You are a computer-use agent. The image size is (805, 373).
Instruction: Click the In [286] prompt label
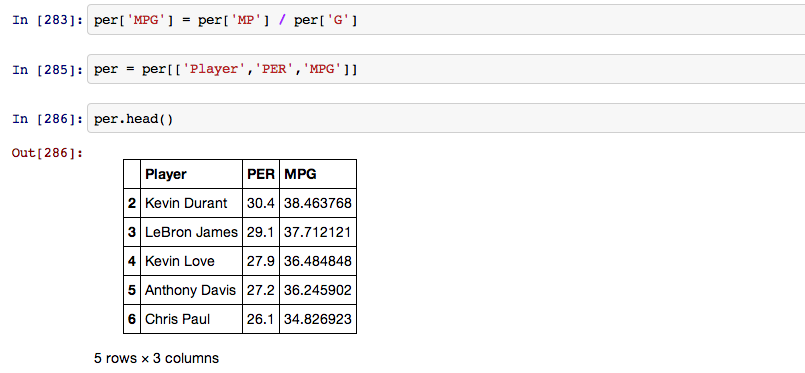coord(47,119)
